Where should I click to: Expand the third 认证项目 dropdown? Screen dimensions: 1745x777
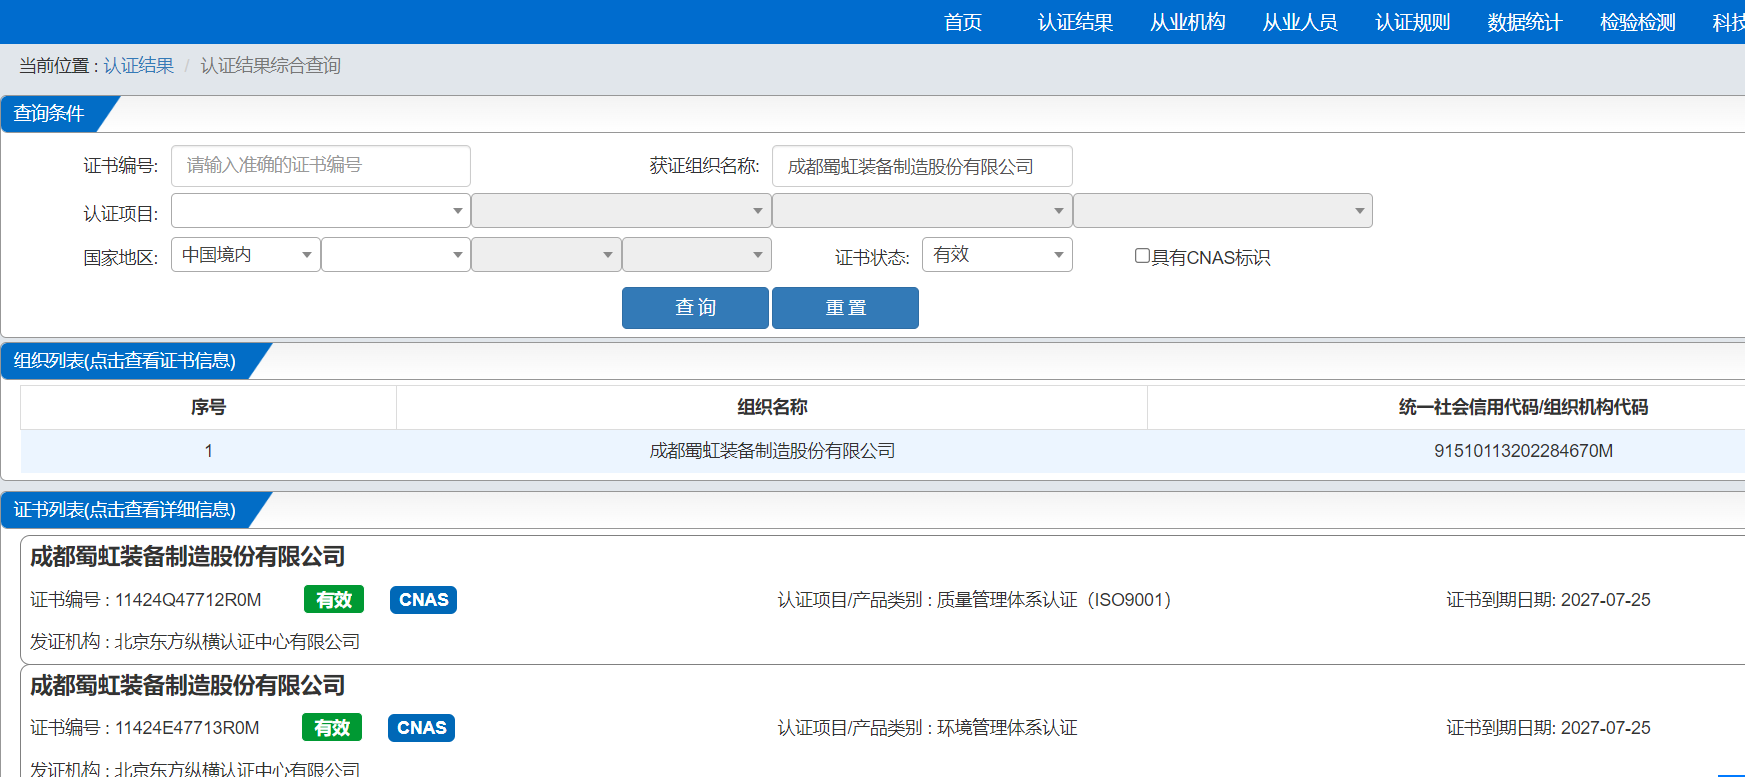922,211
